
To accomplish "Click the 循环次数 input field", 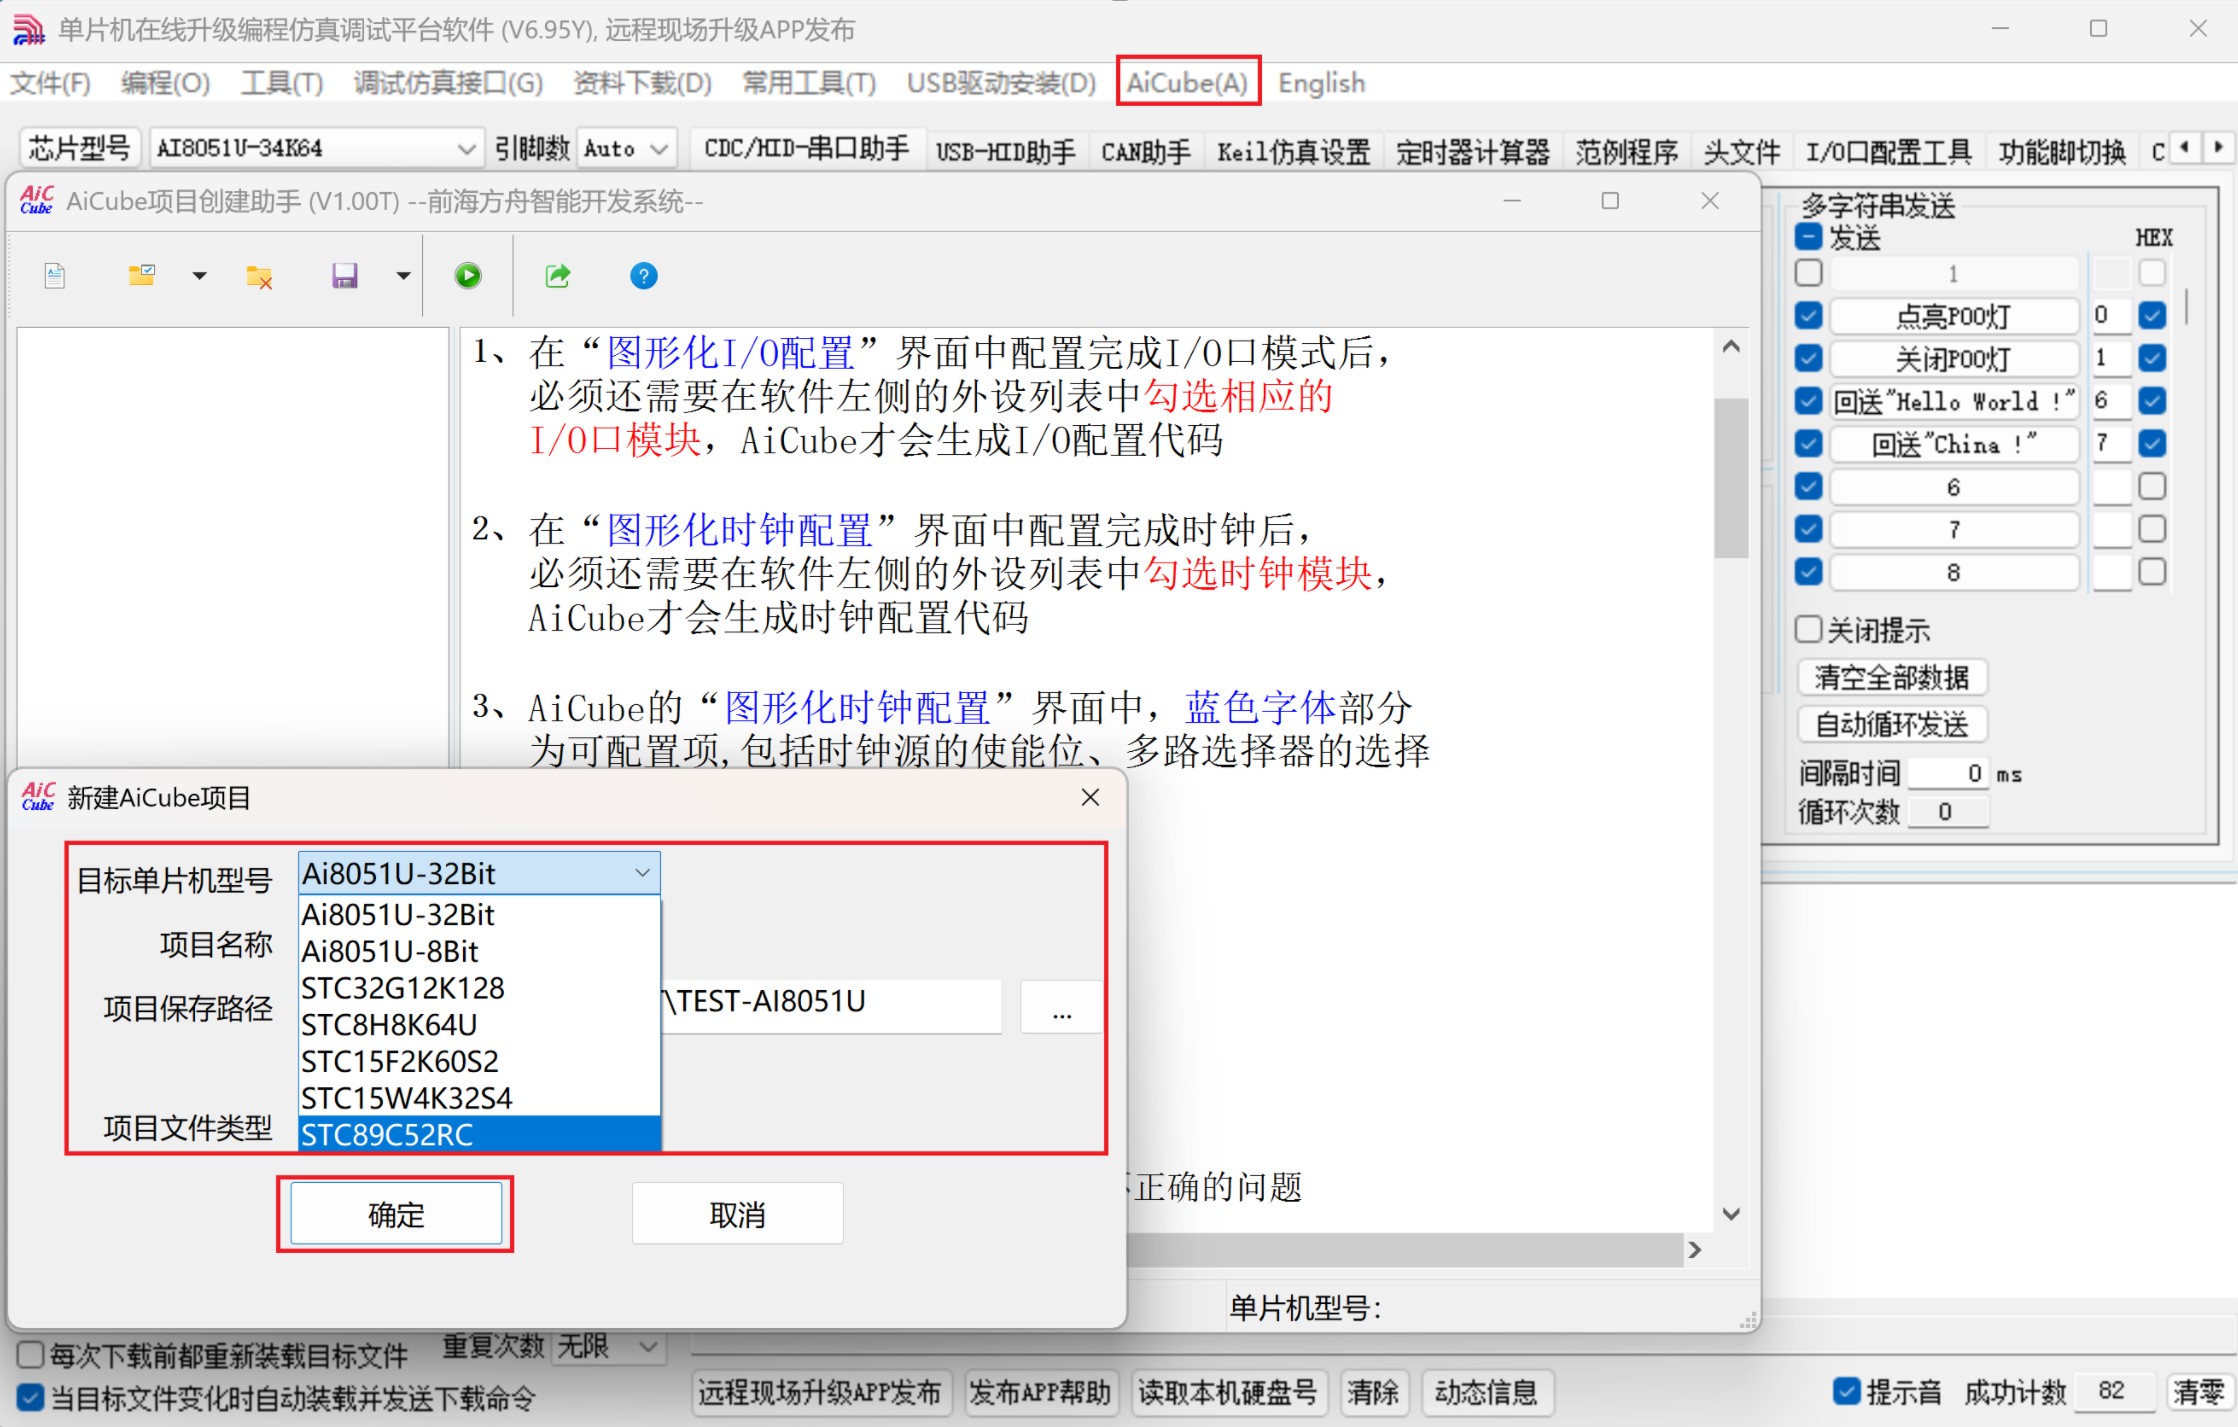I will 1949,812.
